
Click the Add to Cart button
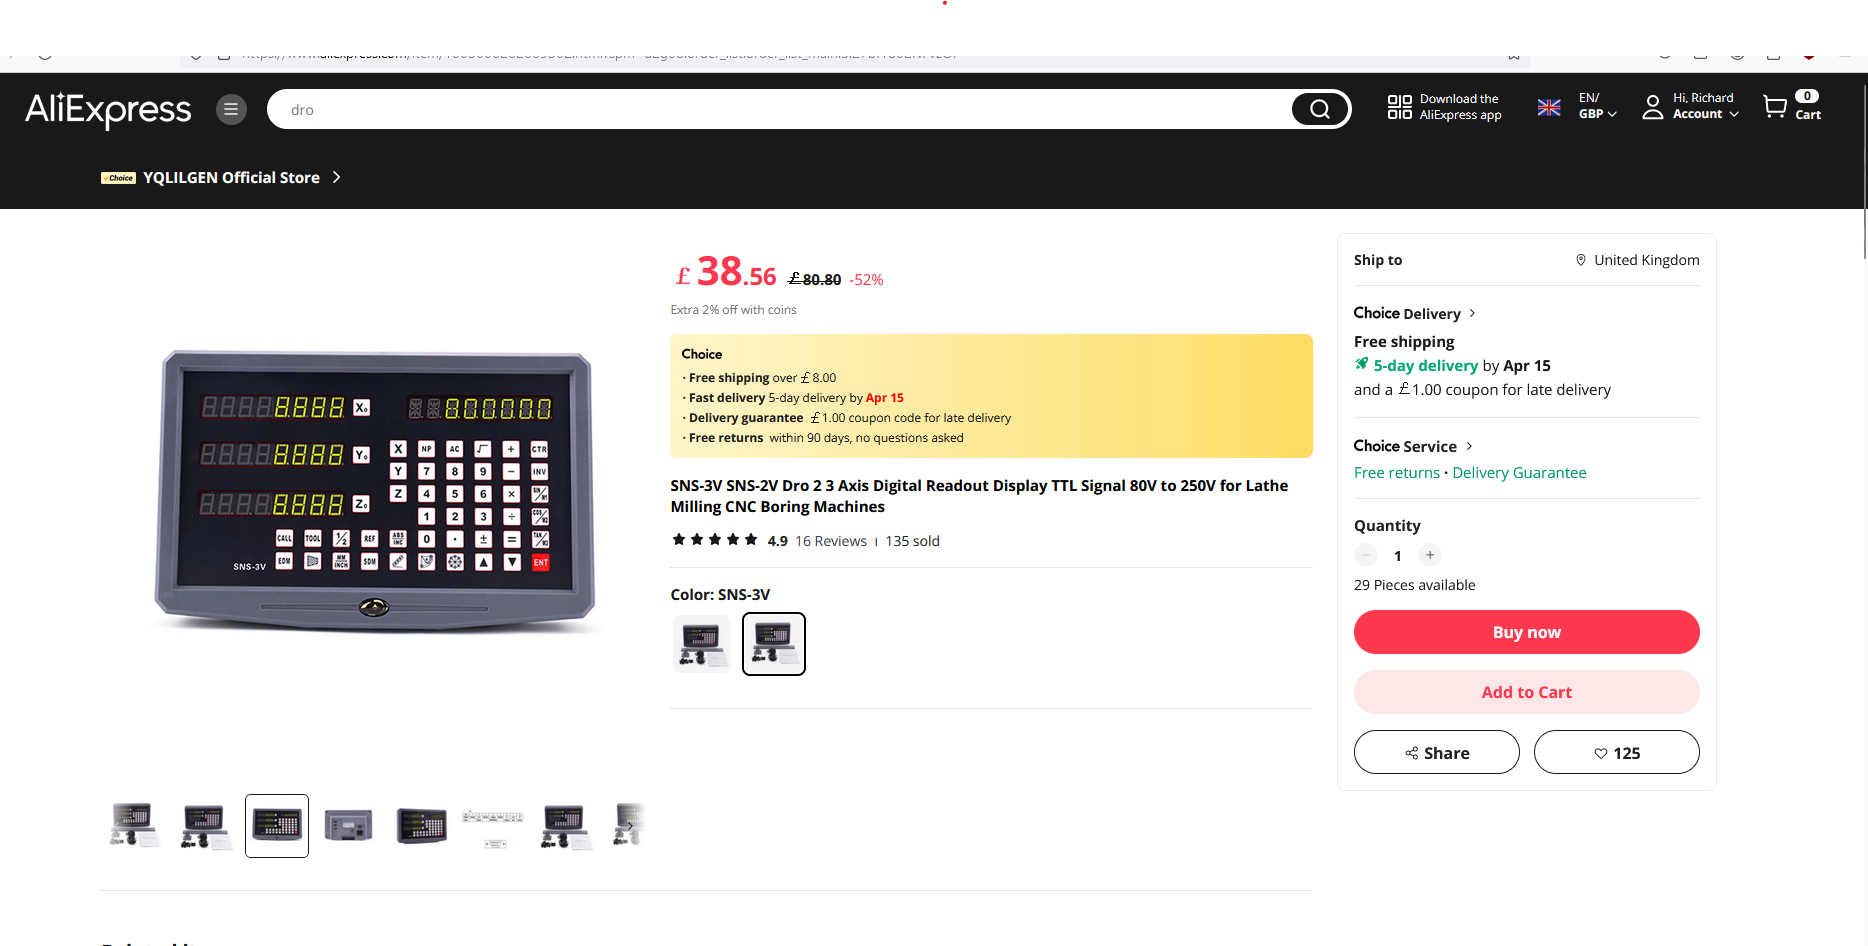pos(1526,692)
